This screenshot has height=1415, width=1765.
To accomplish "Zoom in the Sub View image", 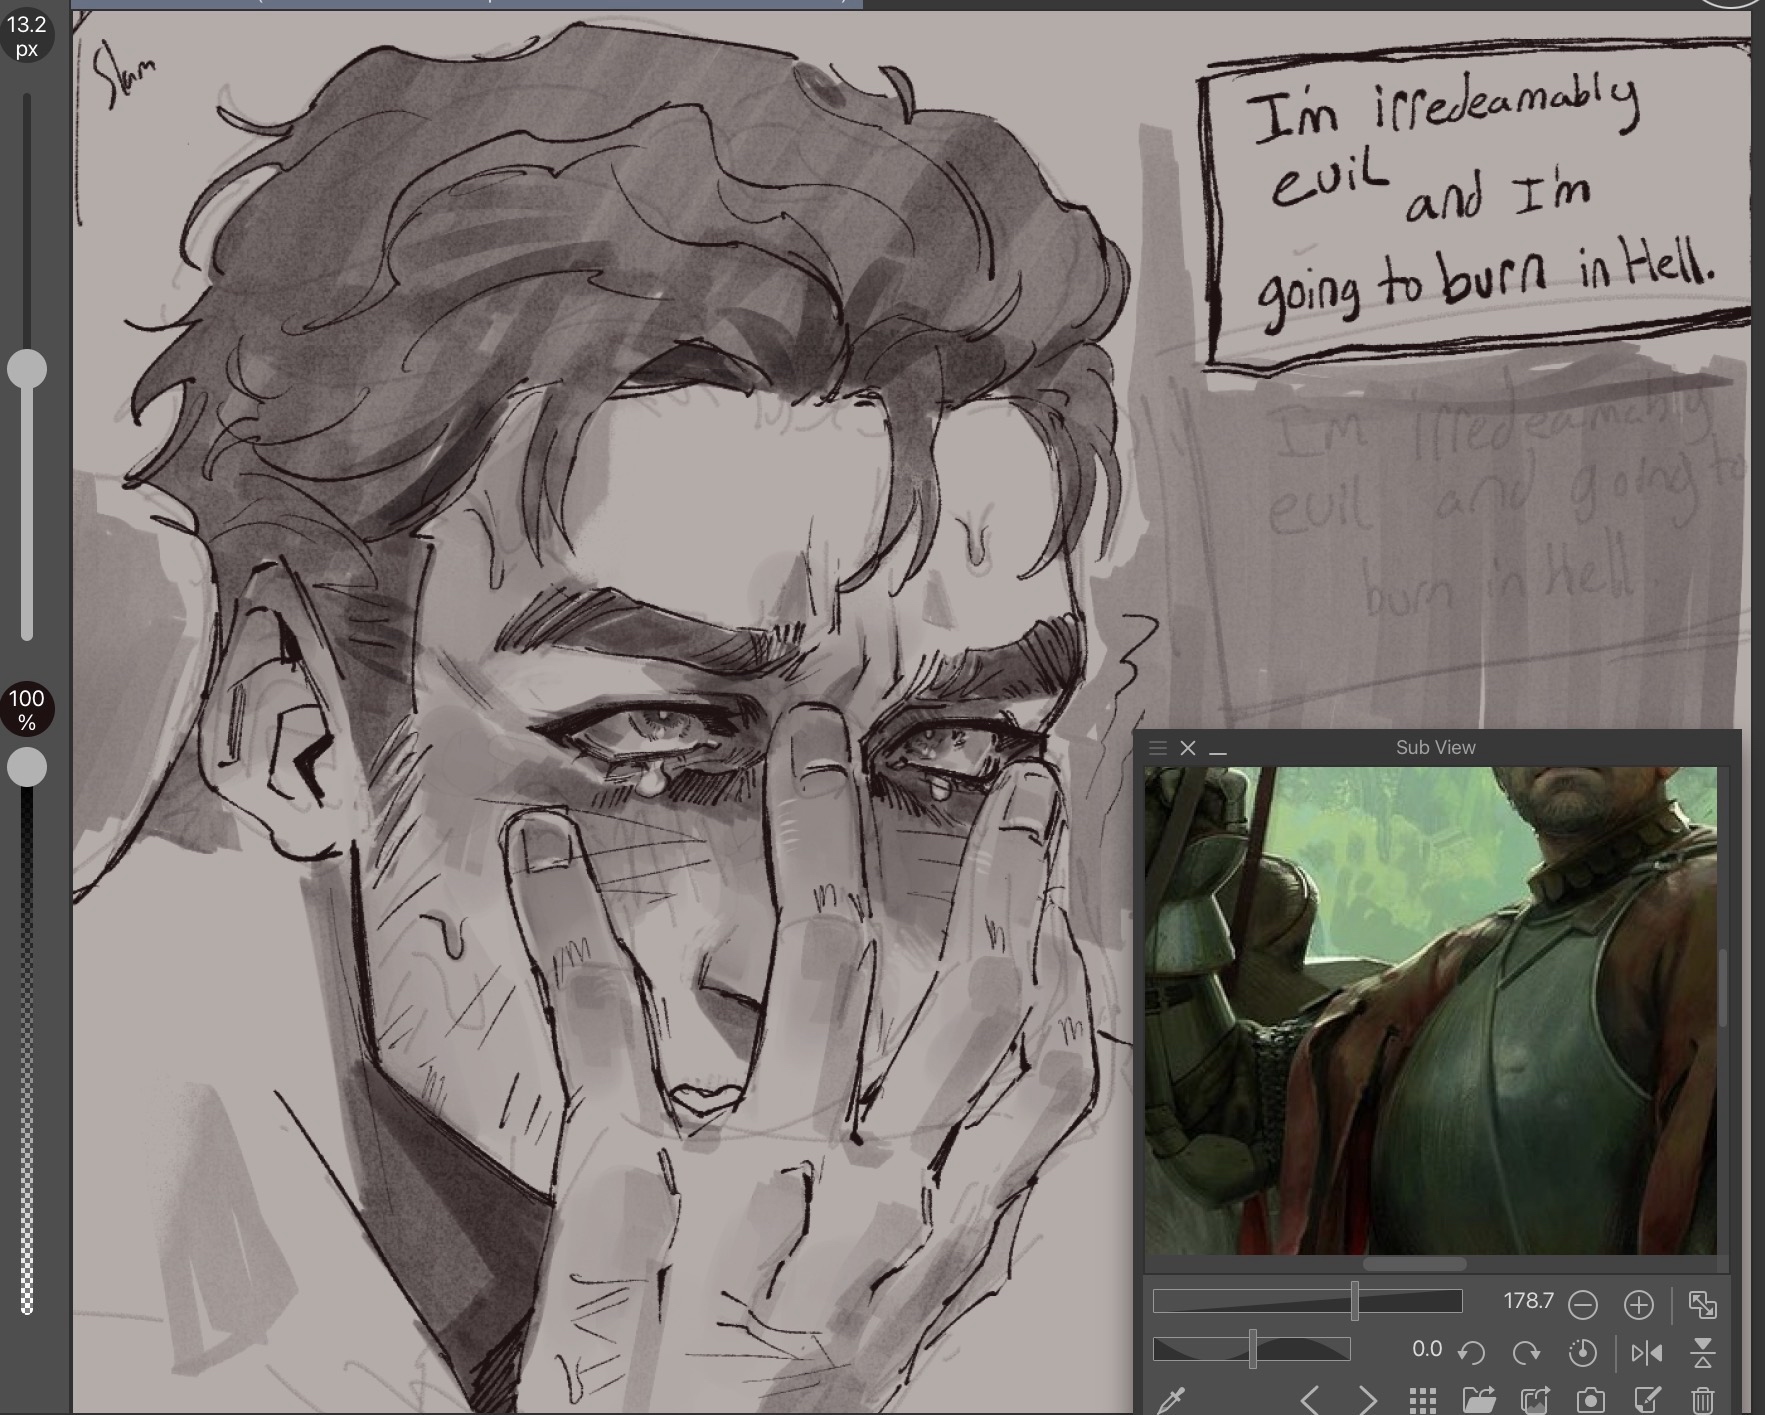I will pos(1638,1304).
